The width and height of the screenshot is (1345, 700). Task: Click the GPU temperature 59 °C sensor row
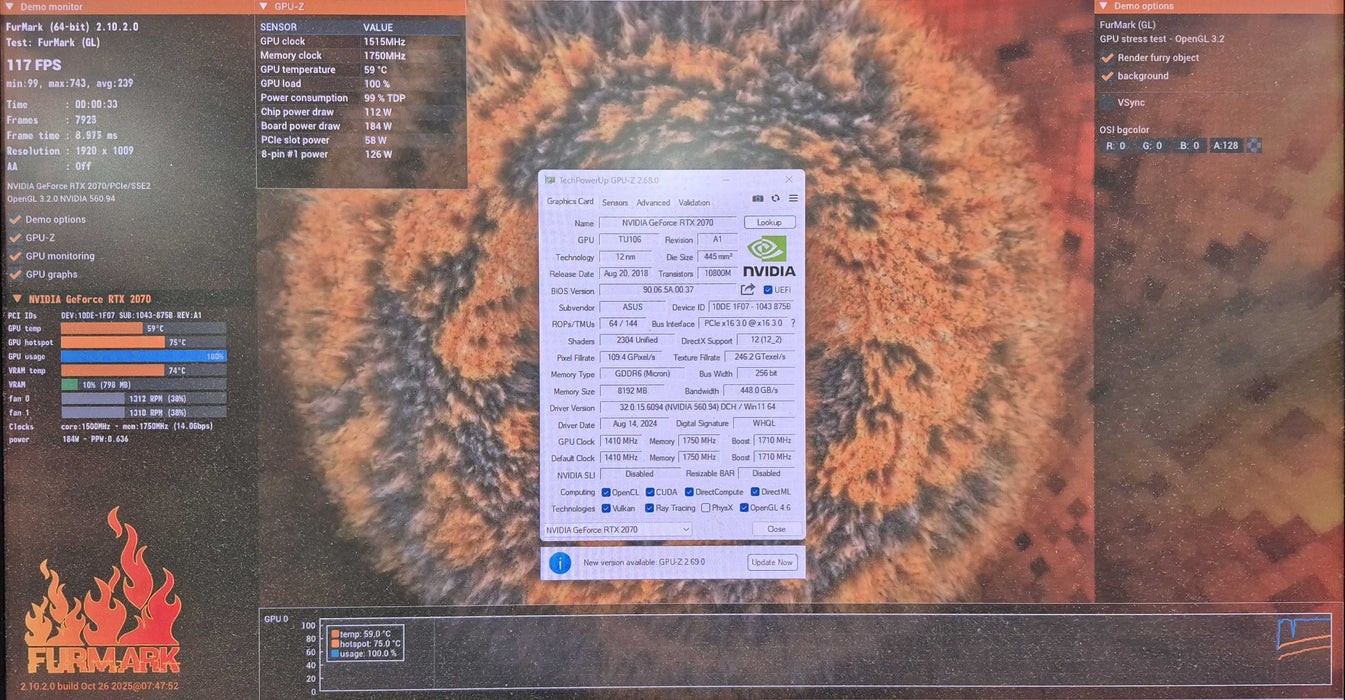click(361, 70)
